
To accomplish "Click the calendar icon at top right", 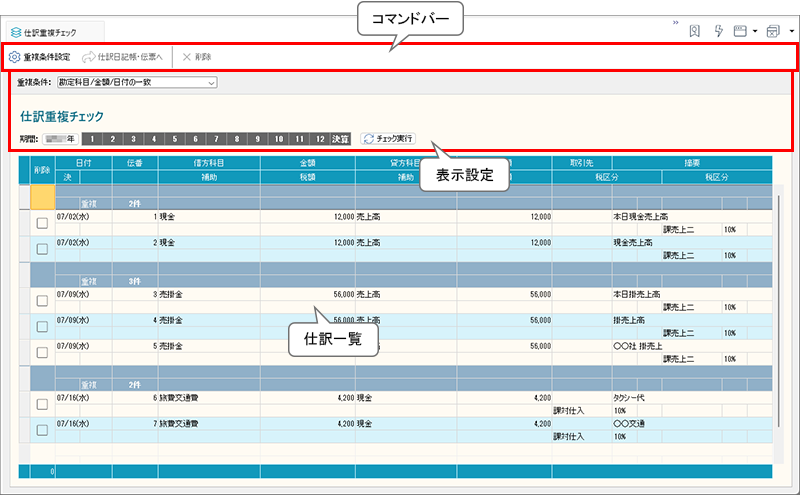I will click(774, 32).
